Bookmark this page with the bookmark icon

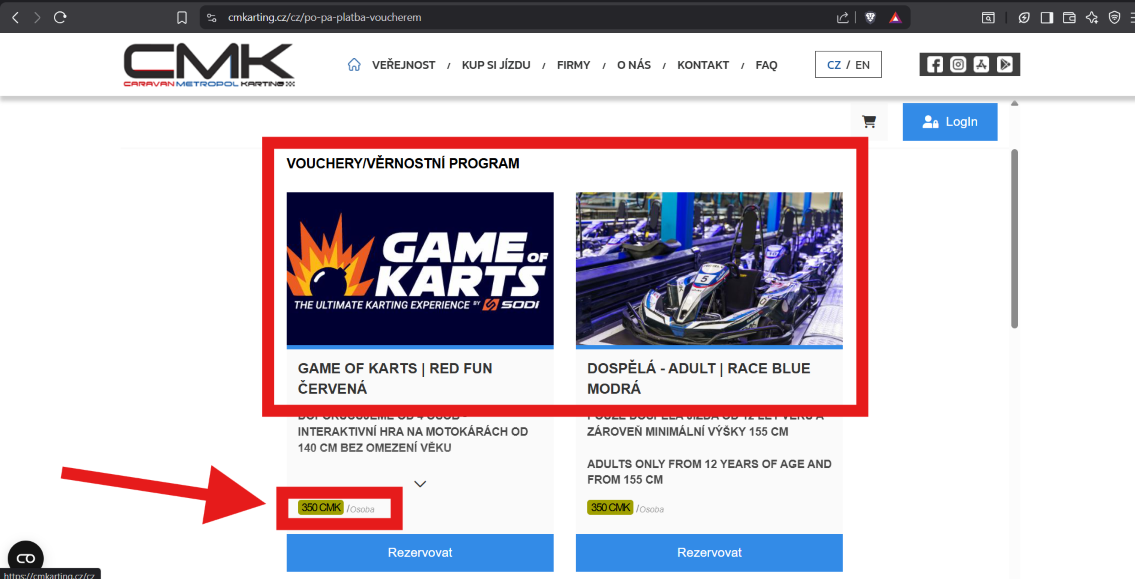click(182, 17)
